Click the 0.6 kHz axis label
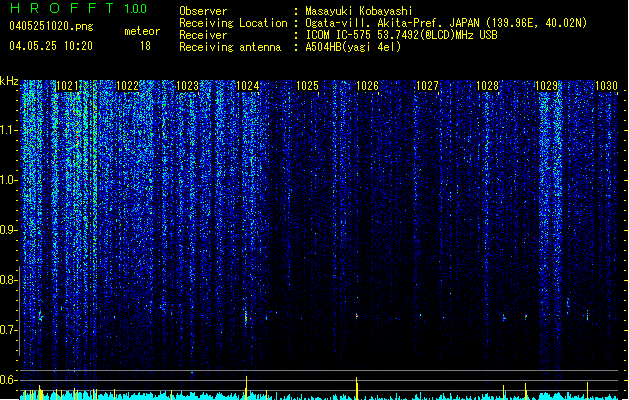 pyautogui.click(x=8, y=380)
